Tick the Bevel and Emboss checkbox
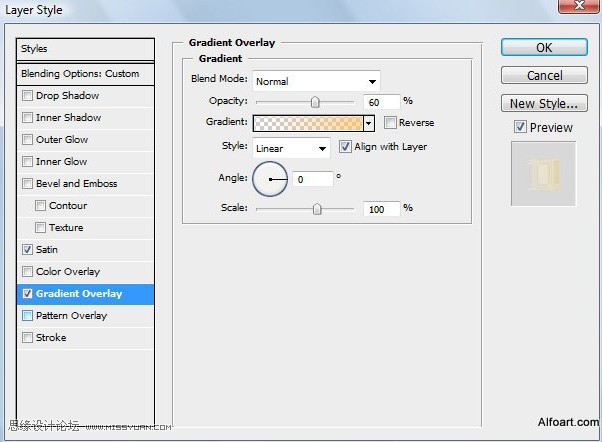602x442 pixels. click(x=27, y=183)
